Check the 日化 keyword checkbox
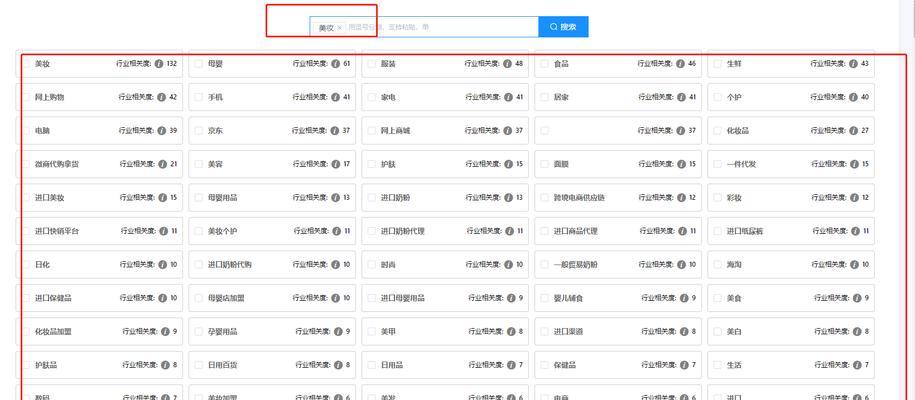Image resolution: width=915 pixels, height=400 pixels. tap(26, 265)
